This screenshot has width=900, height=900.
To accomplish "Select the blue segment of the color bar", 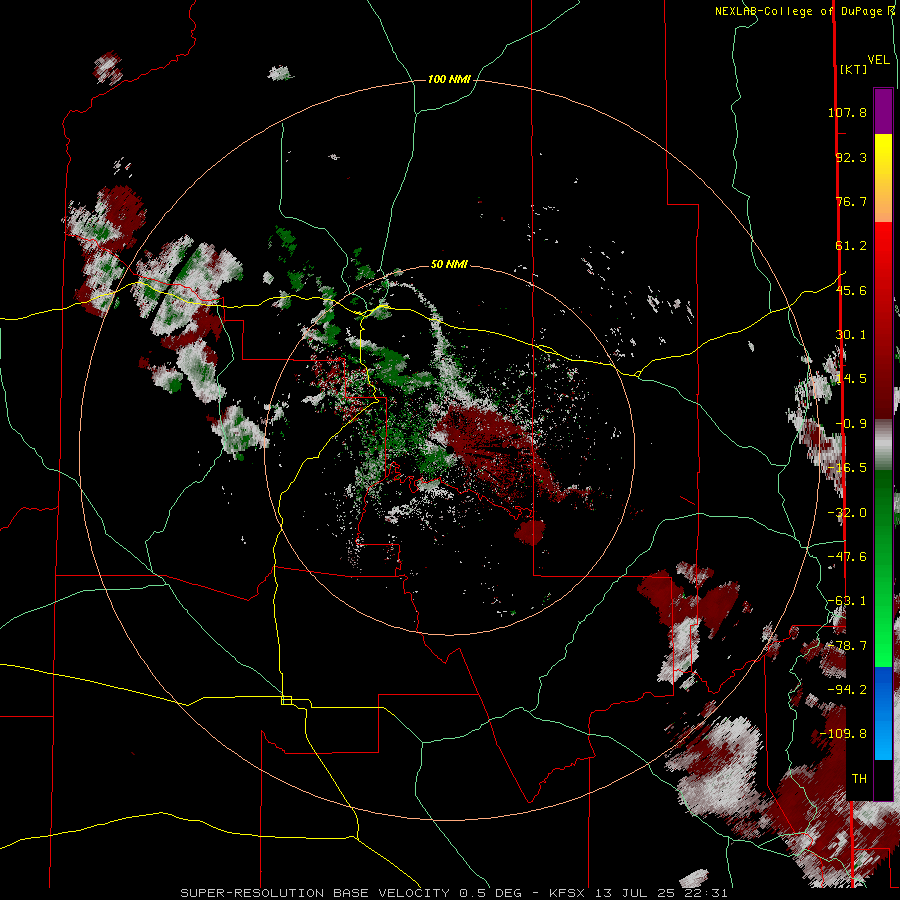I will coord(883,713).
